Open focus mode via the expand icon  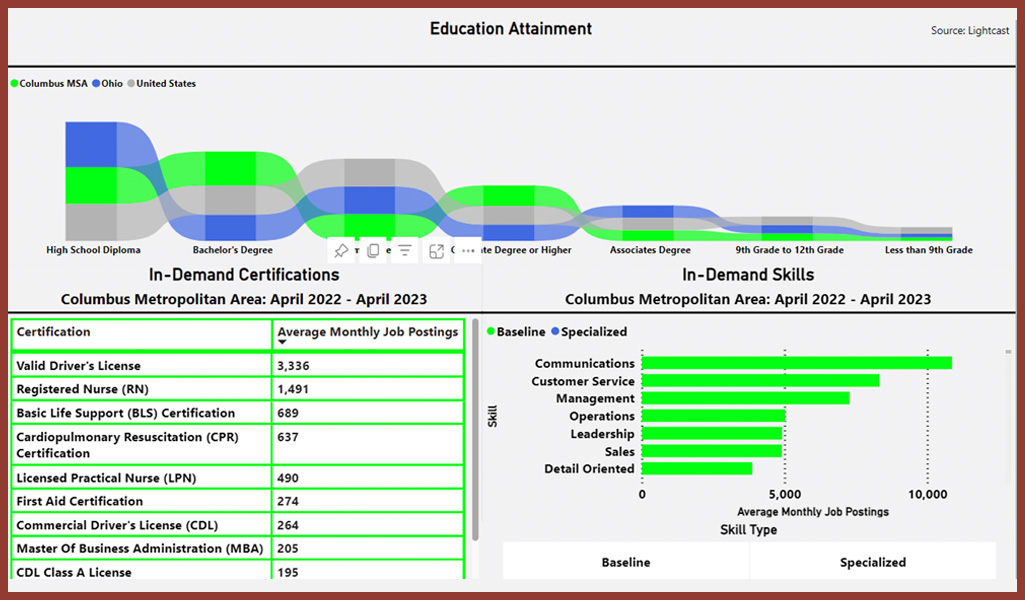click(437, 250)
